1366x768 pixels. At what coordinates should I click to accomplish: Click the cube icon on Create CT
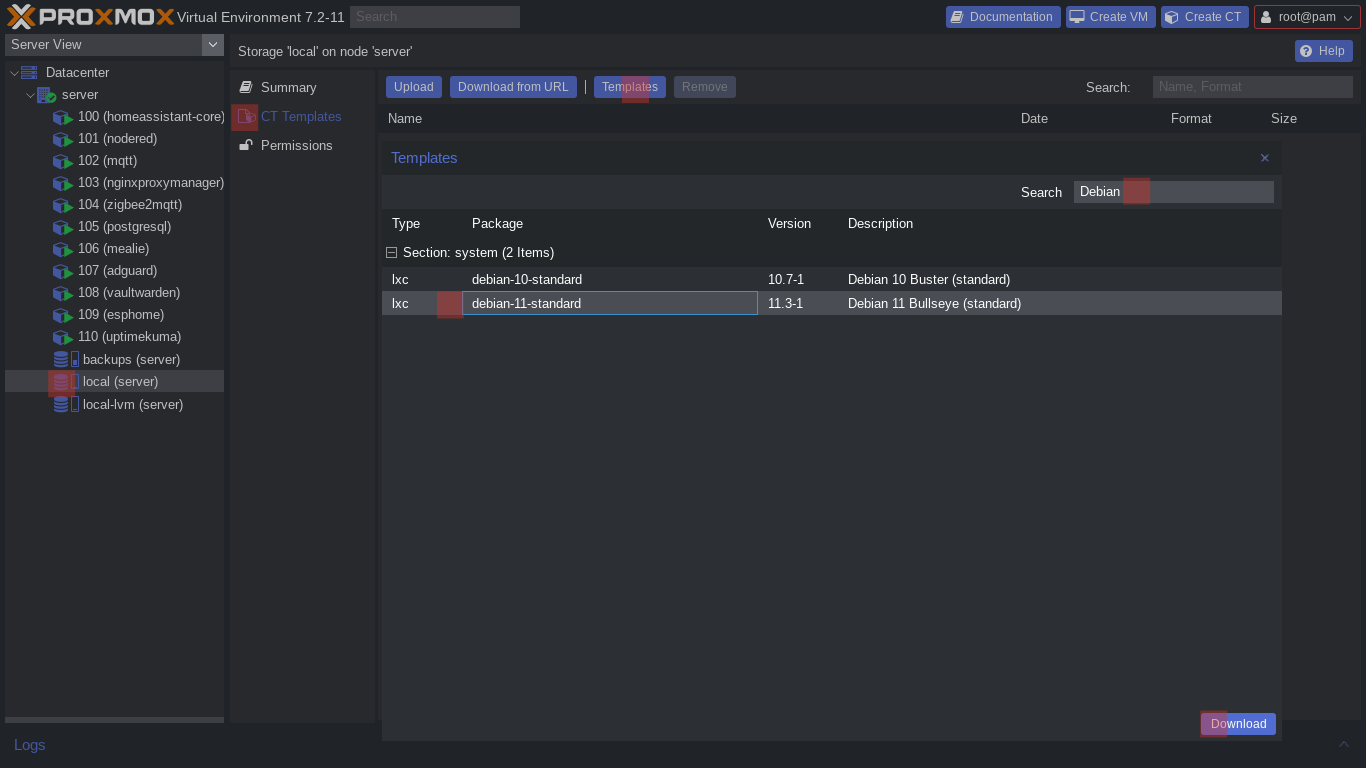[x=1171, y=17]
